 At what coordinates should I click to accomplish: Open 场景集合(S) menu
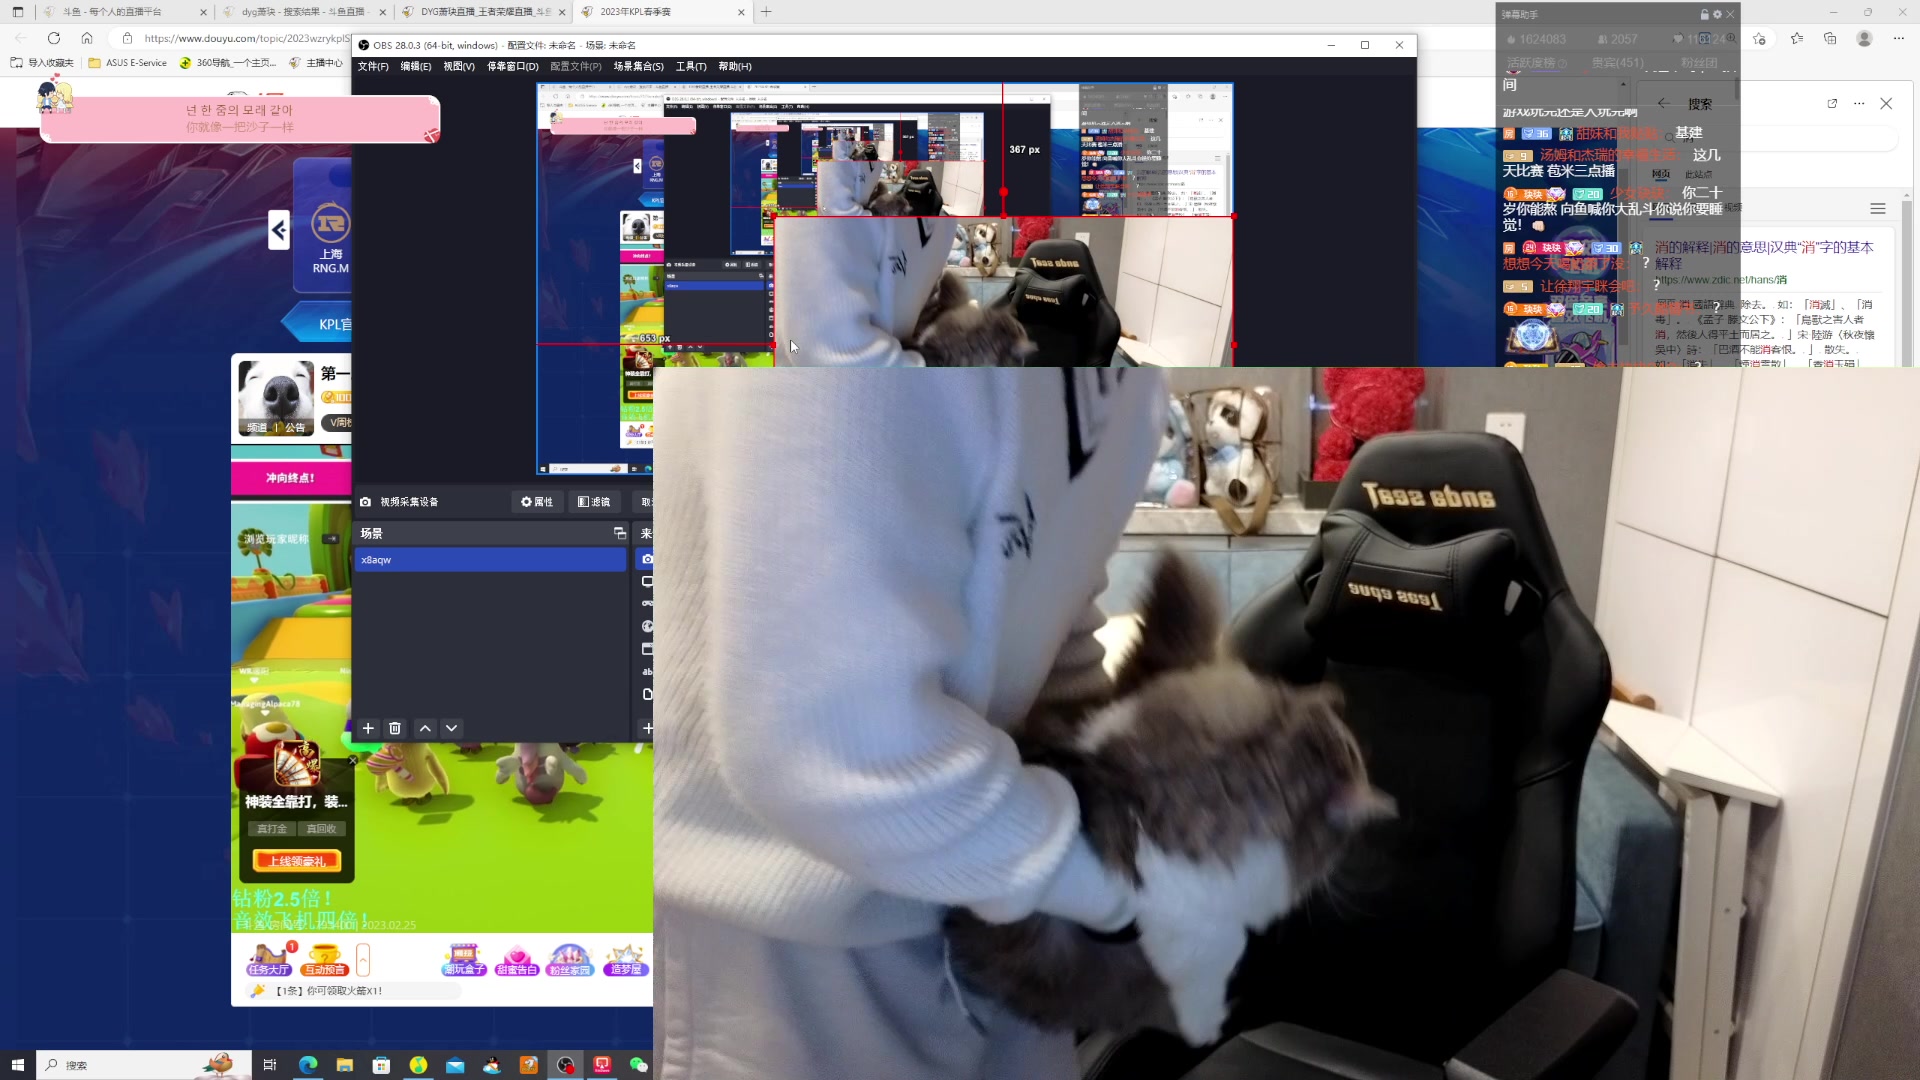(638, 66)
